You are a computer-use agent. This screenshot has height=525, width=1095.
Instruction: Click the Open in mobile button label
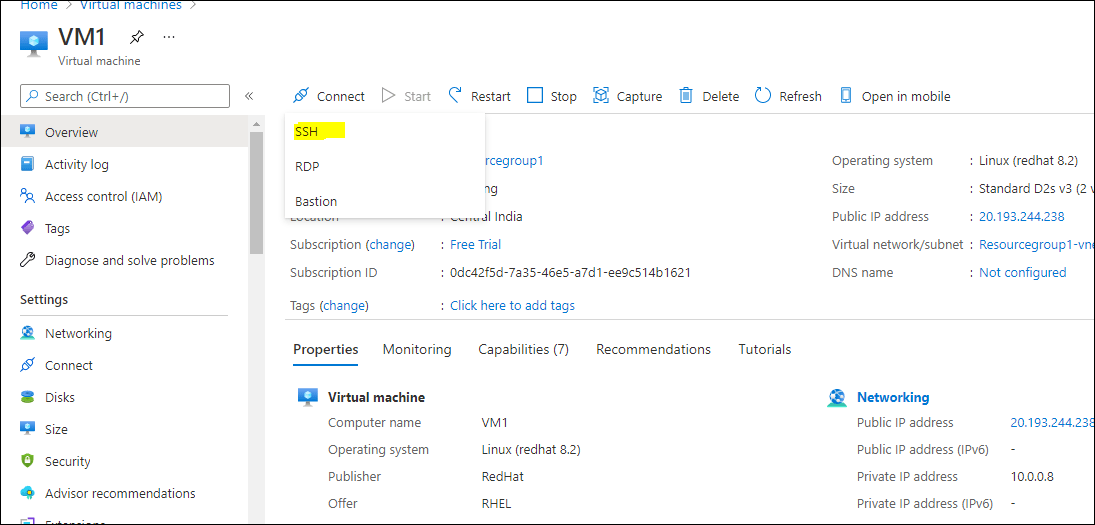click(906, 96)
